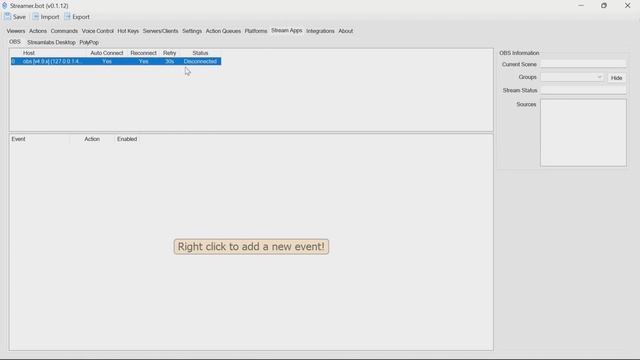
Task: Select the obs 127.0.0.1 host row
Action: (116, 61)
